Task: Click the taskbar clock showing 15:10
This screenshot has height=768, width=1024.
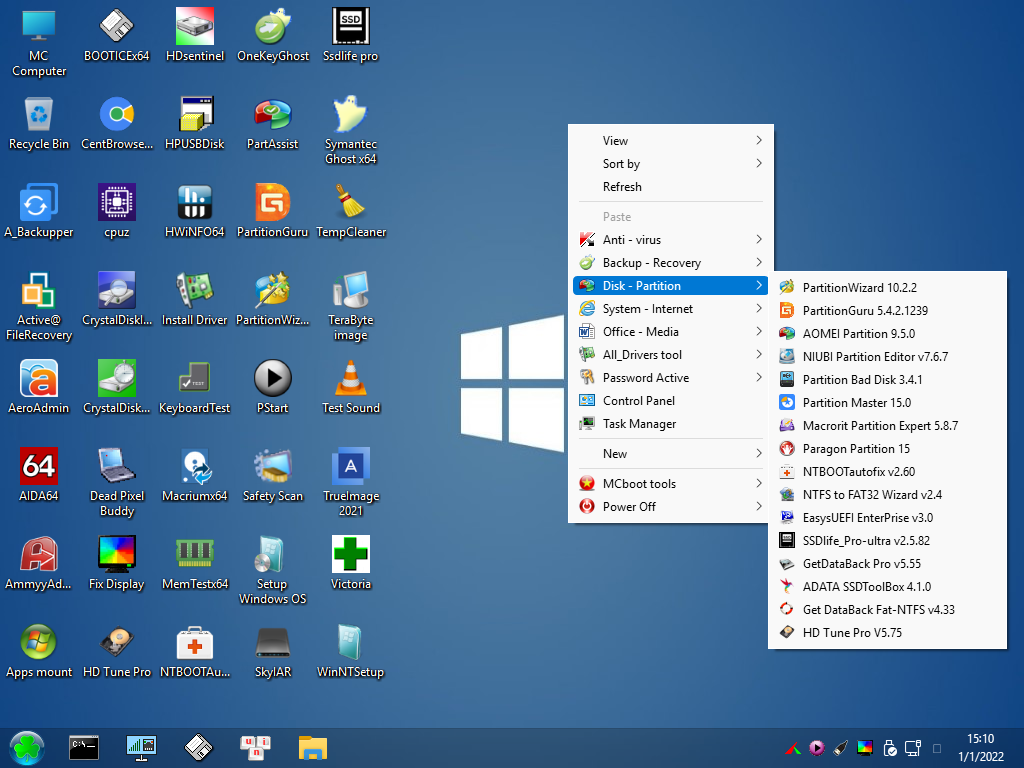Action: coord(981,747)
